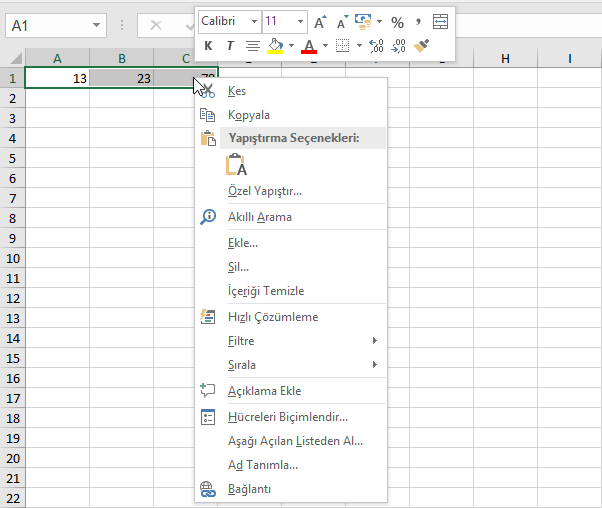Expand the Filtre submenu
Viewport: 602px width, 508px height.
pos(291,341)
